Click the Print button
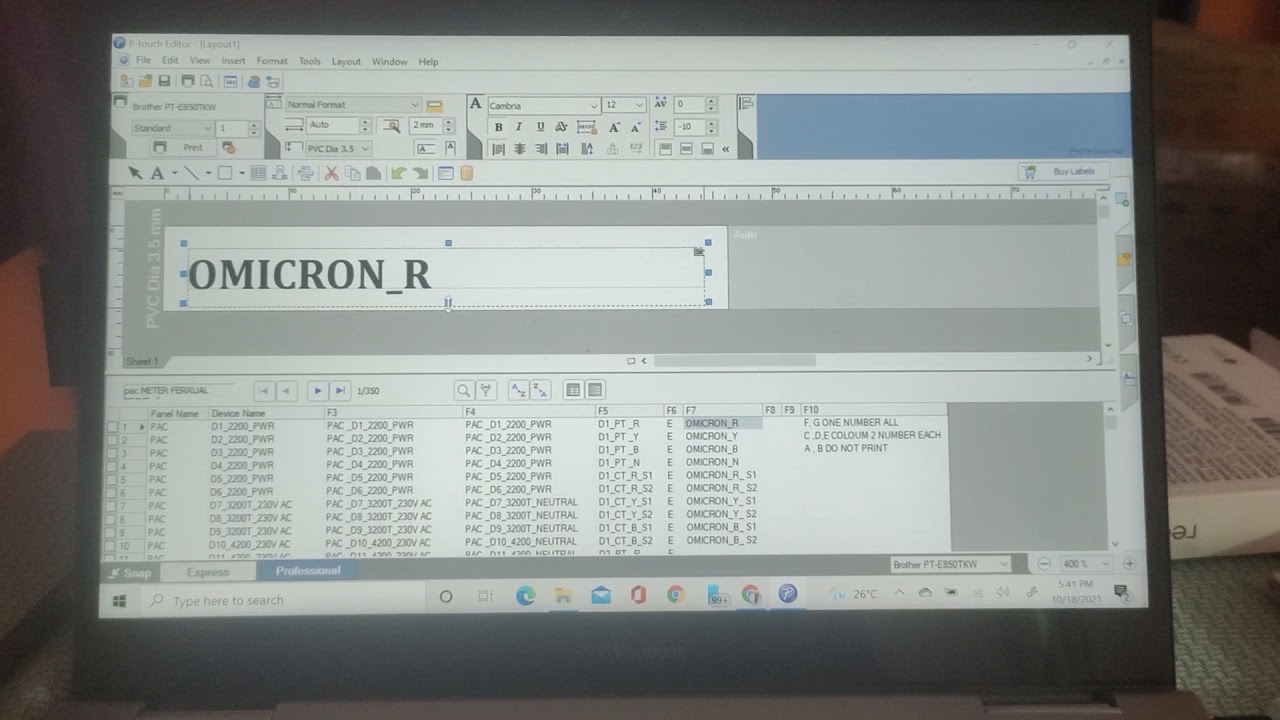The width and height of the screenshot is (1280, 720). [x=183, y=148]
